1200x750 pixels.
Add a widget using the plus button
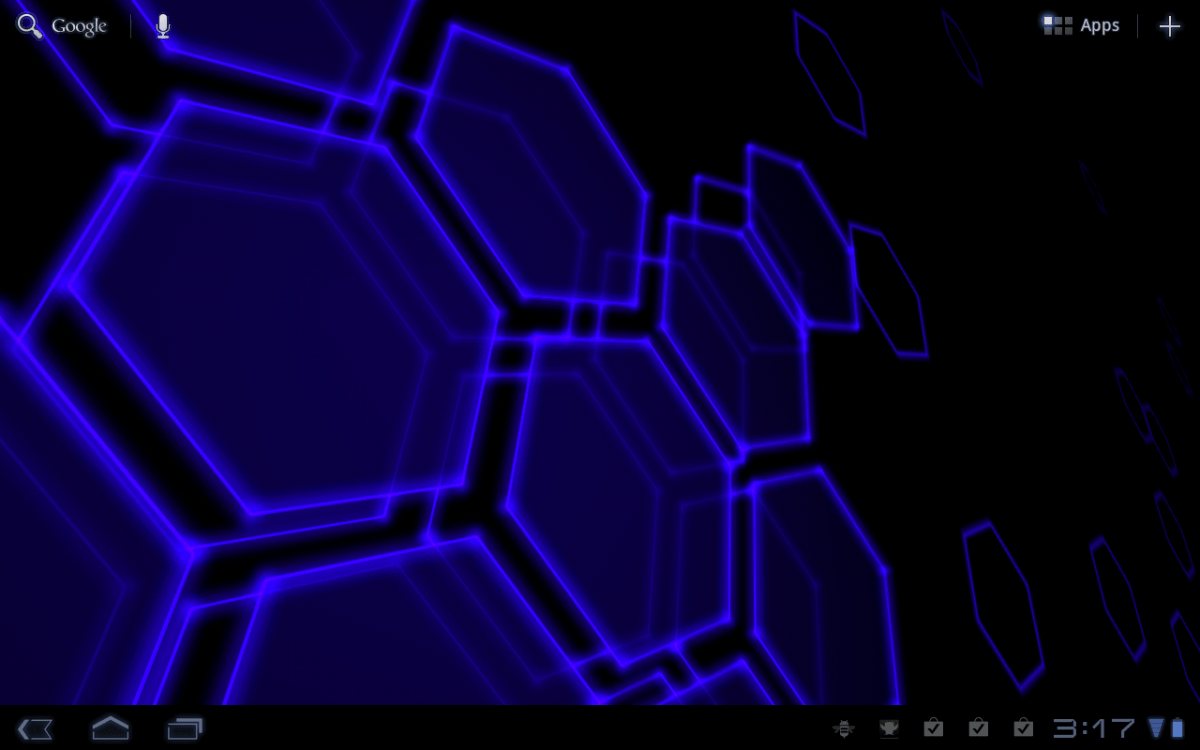click(x=1168, y=25)
